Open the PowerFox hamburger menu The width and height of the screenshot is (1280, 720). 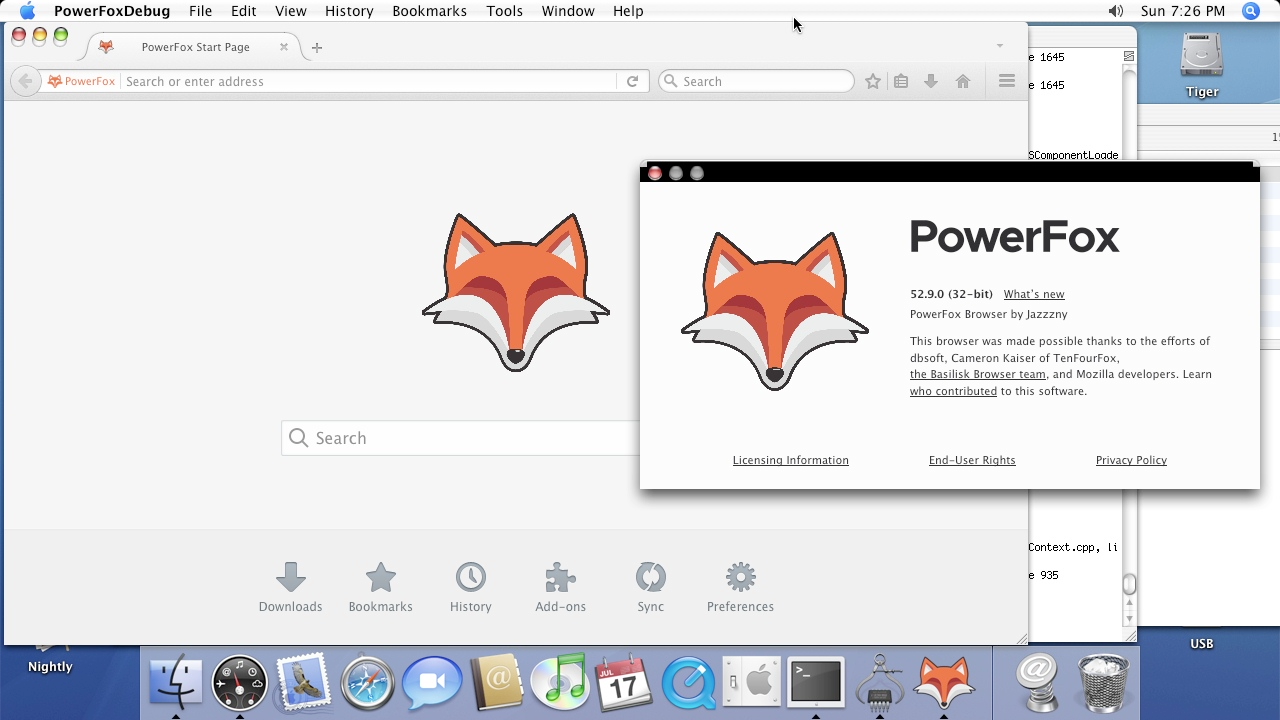pyautogui.click(x=1007, y=81)
